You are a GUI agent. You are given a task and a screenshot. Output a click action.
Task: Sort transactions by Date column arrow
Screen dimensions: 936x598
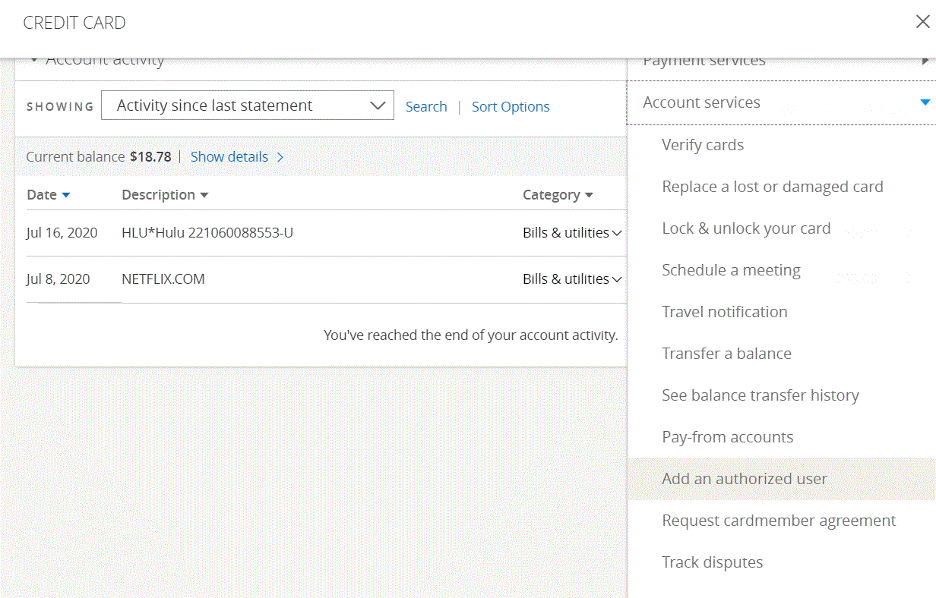(x=66, y=195)
